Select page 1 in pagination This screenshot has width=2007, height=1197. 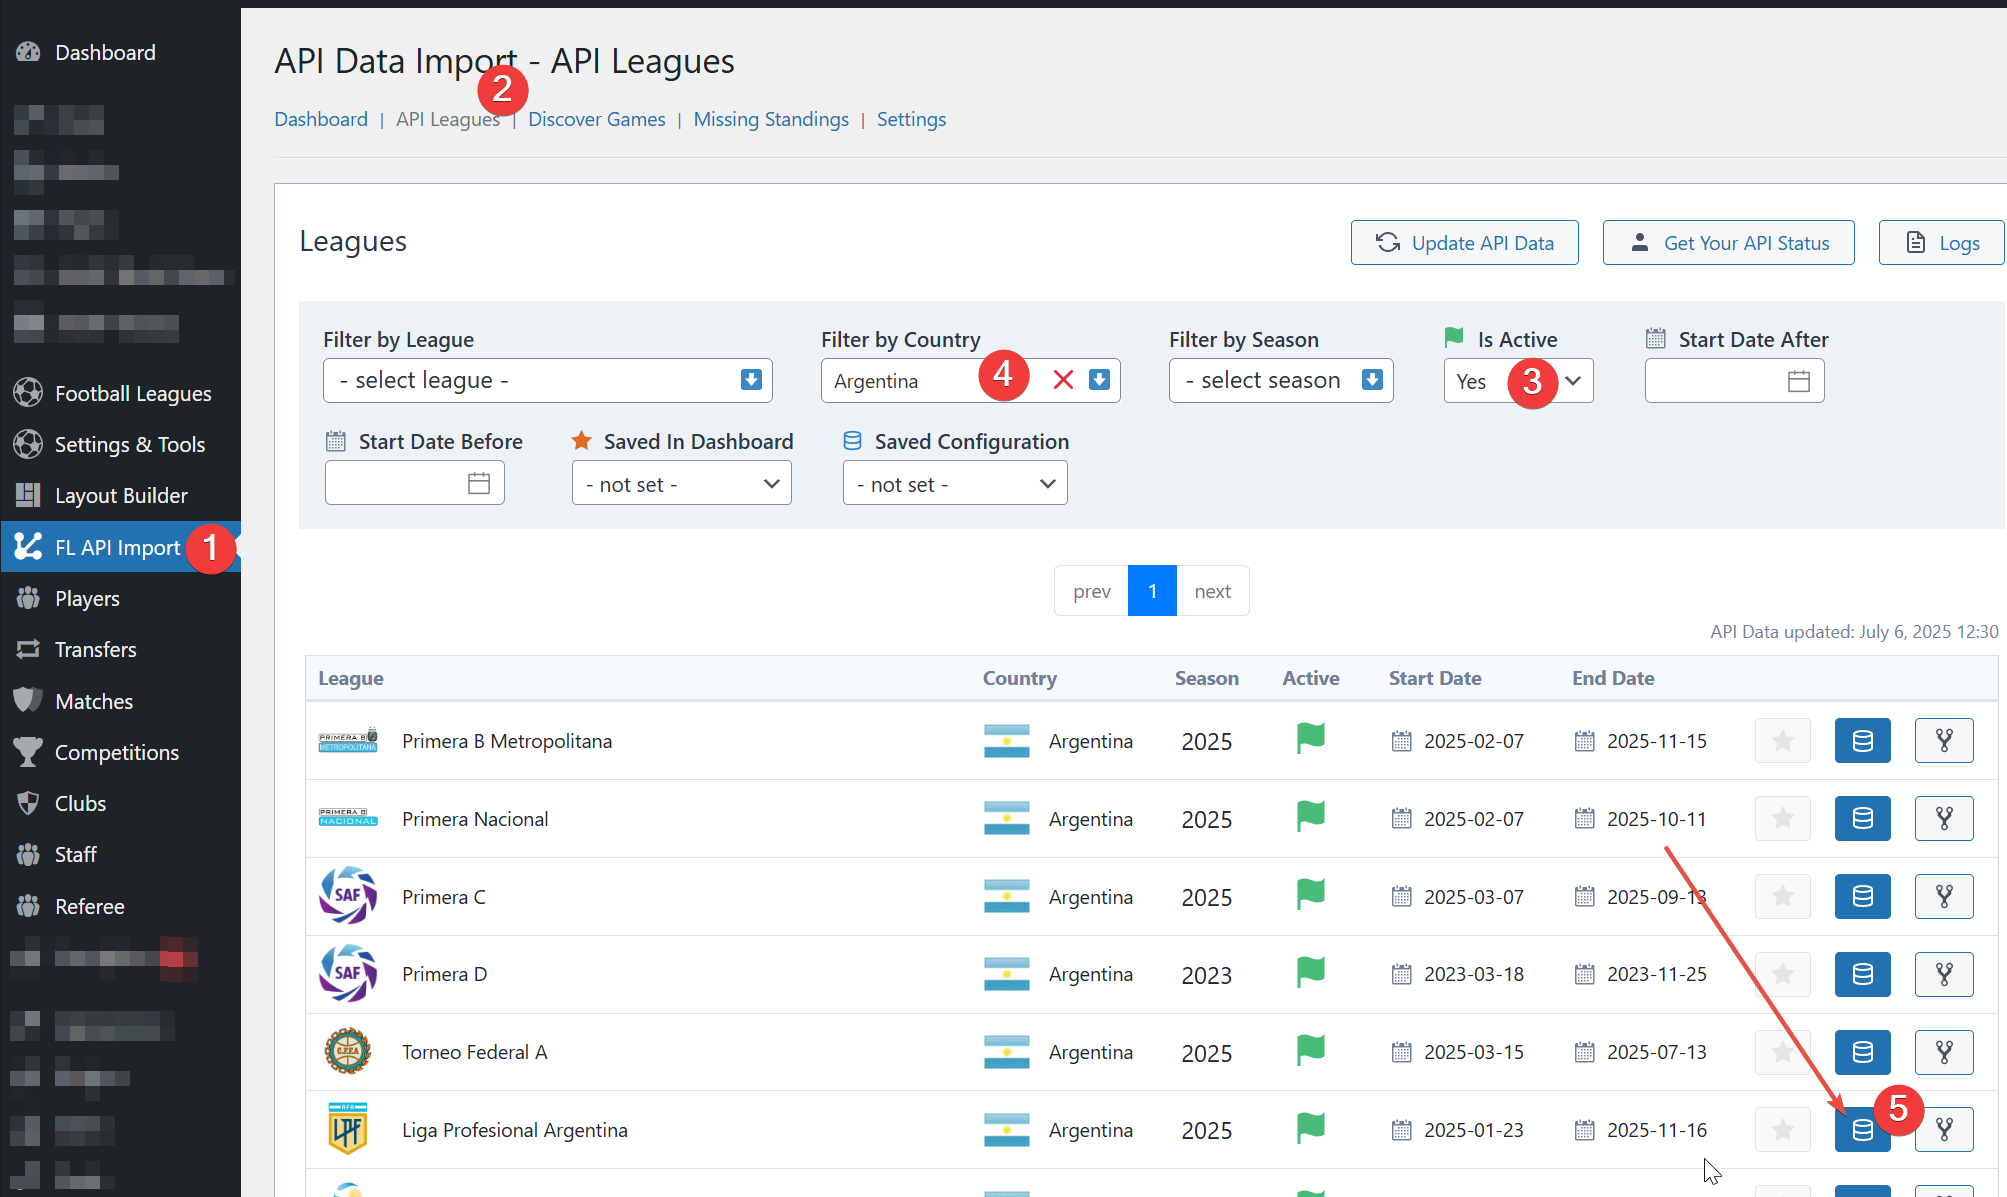[x=1152, y=591]
